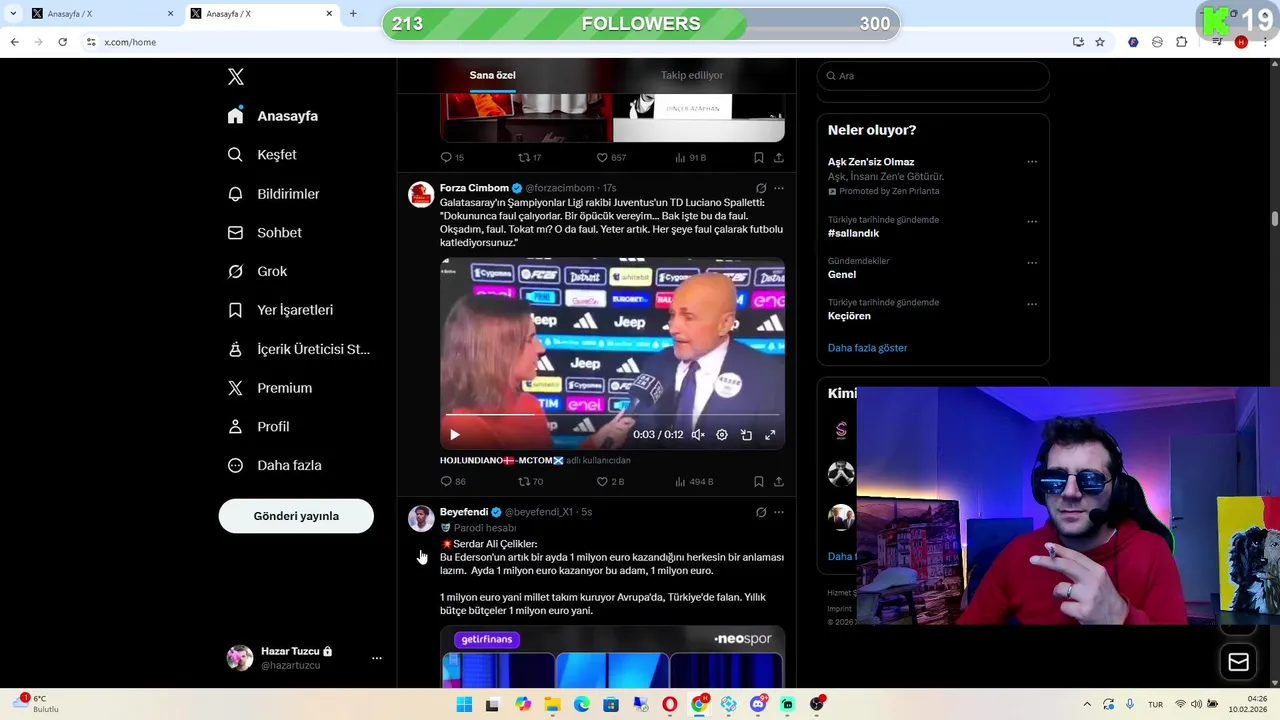Open Genel trend options dots
The height and width of the screenshot is (720, 1280).
(x=1032, y=263)
